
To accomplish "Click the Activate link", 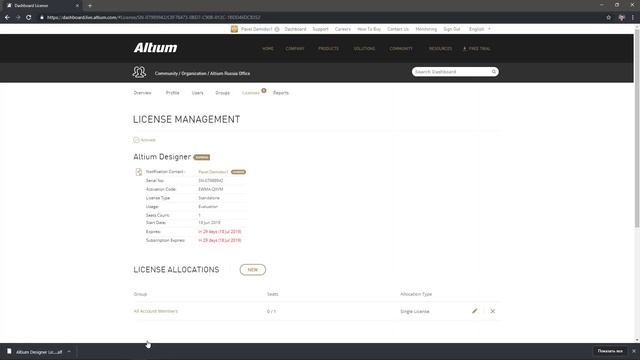I will tap(148, 140).
